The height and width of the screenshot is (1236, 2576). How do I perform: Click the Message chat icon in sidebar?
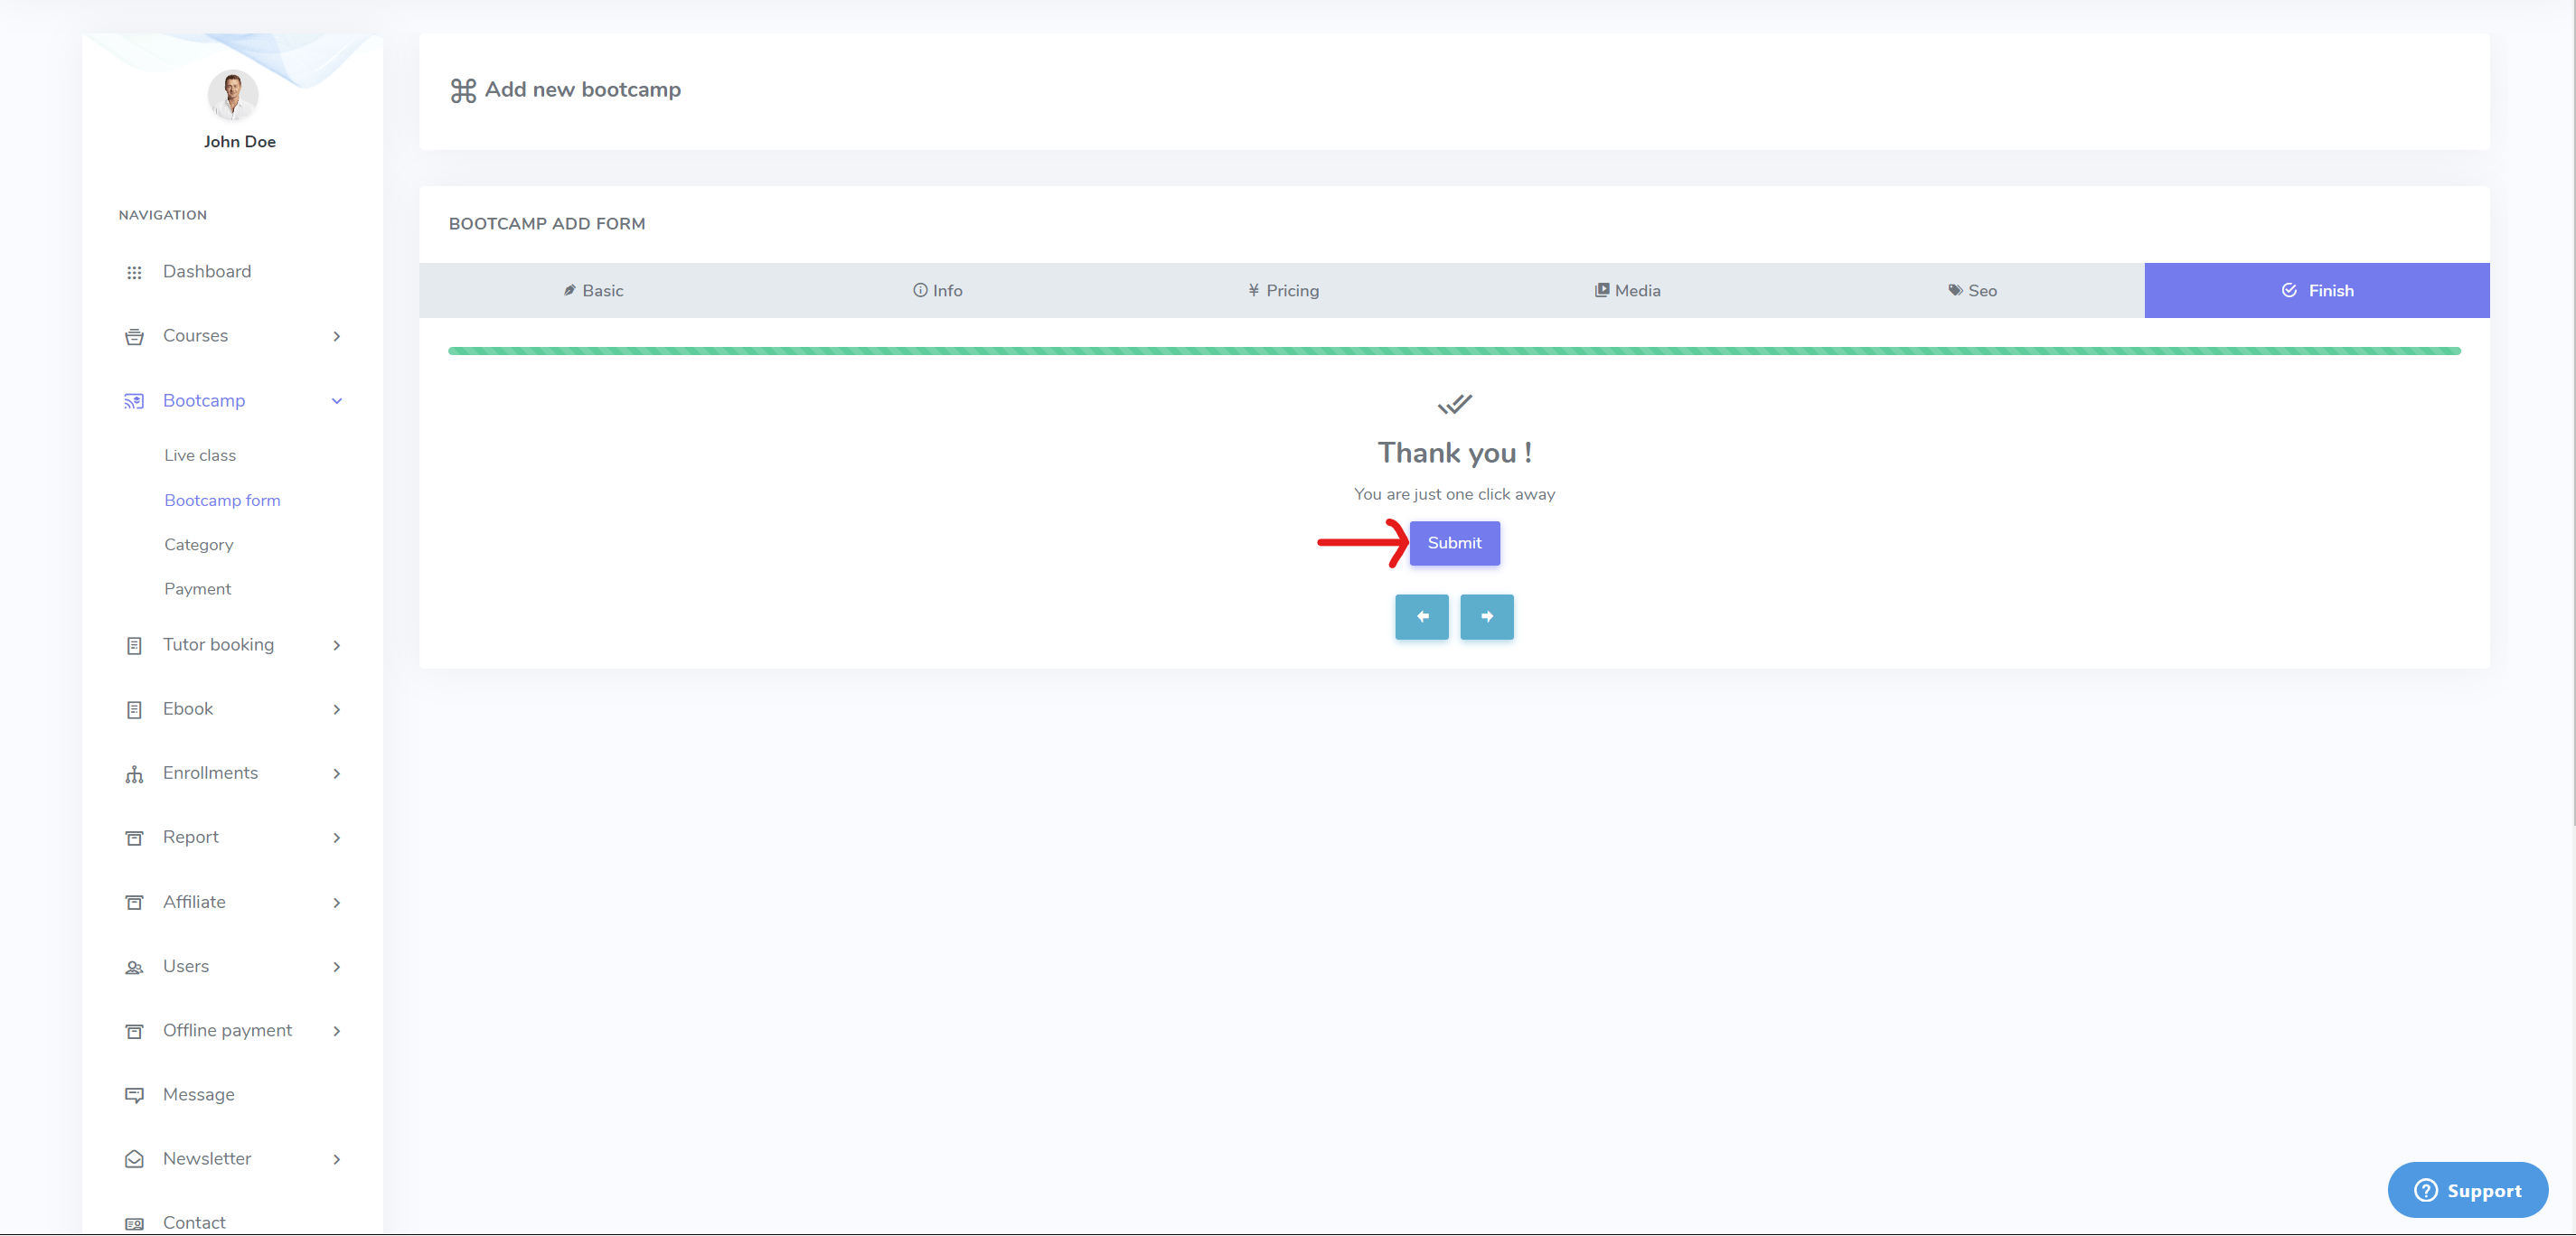point(134,1095)
